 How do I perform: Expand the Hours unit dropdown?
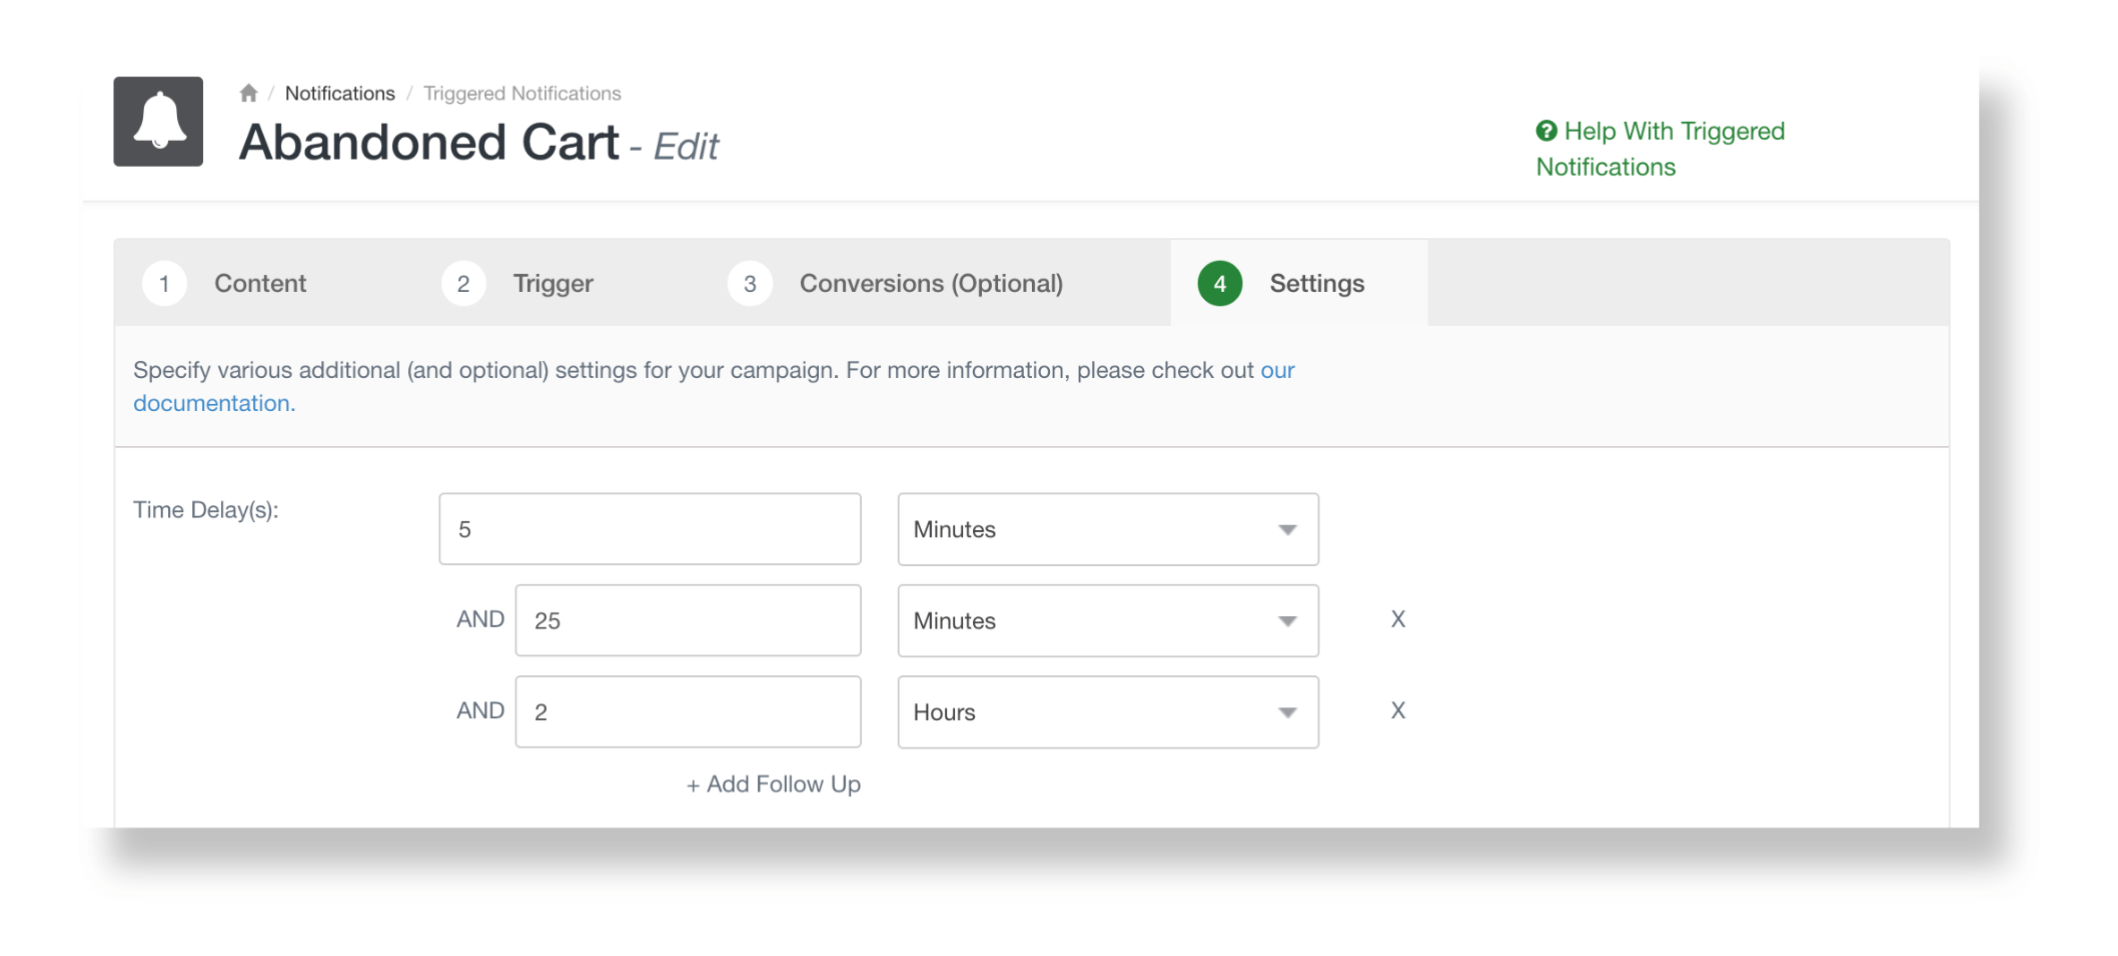click(x=1107, y=712)
